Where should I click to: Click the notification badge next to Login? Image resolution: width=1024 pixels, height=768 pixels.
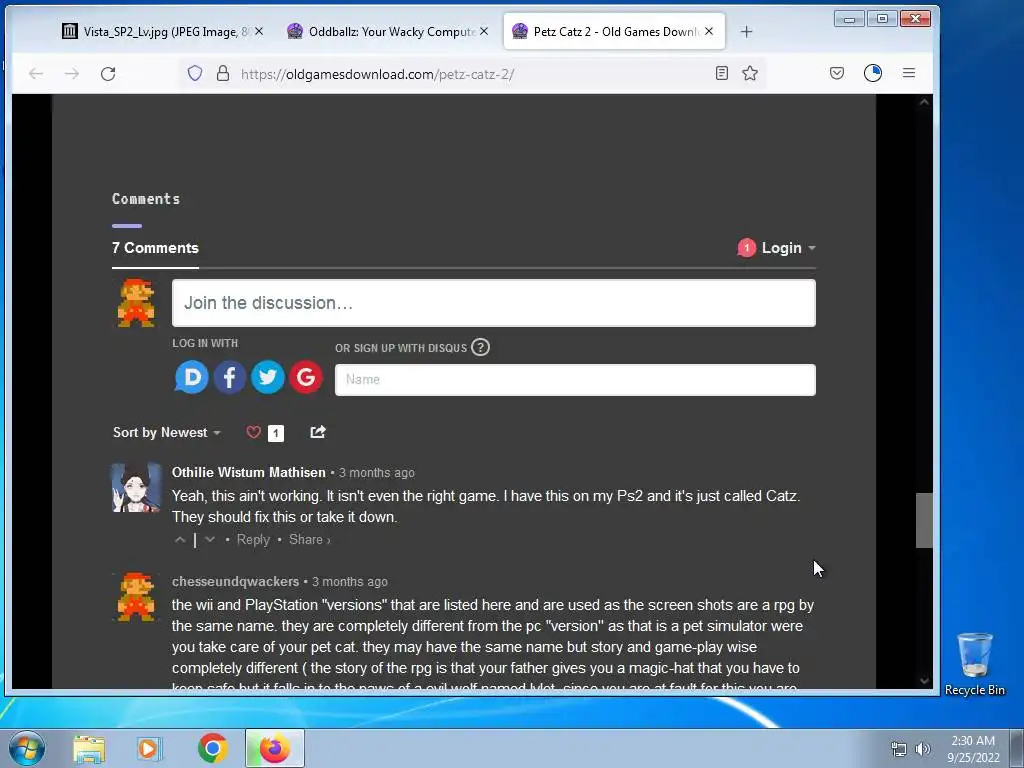click(746, 248)
